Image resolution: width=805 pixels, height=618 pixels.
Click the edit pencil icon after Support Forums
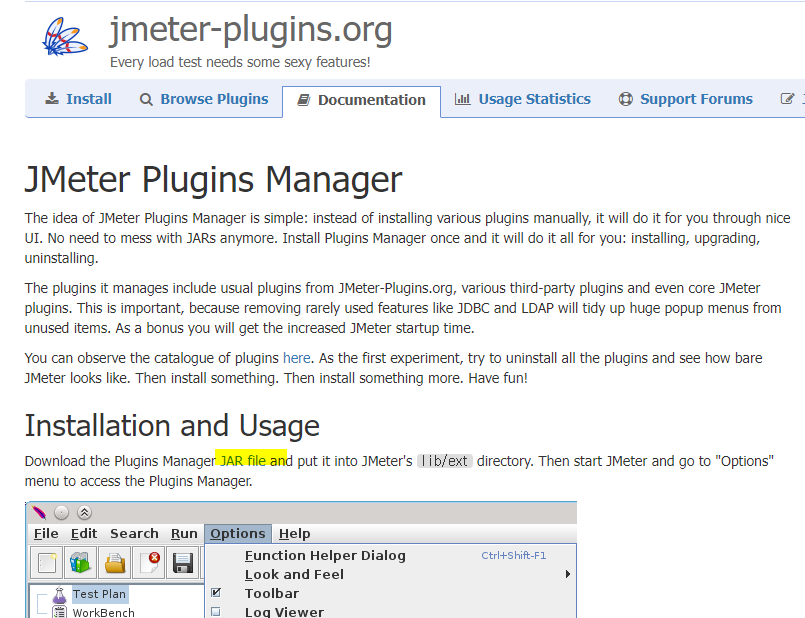[787, 99]
